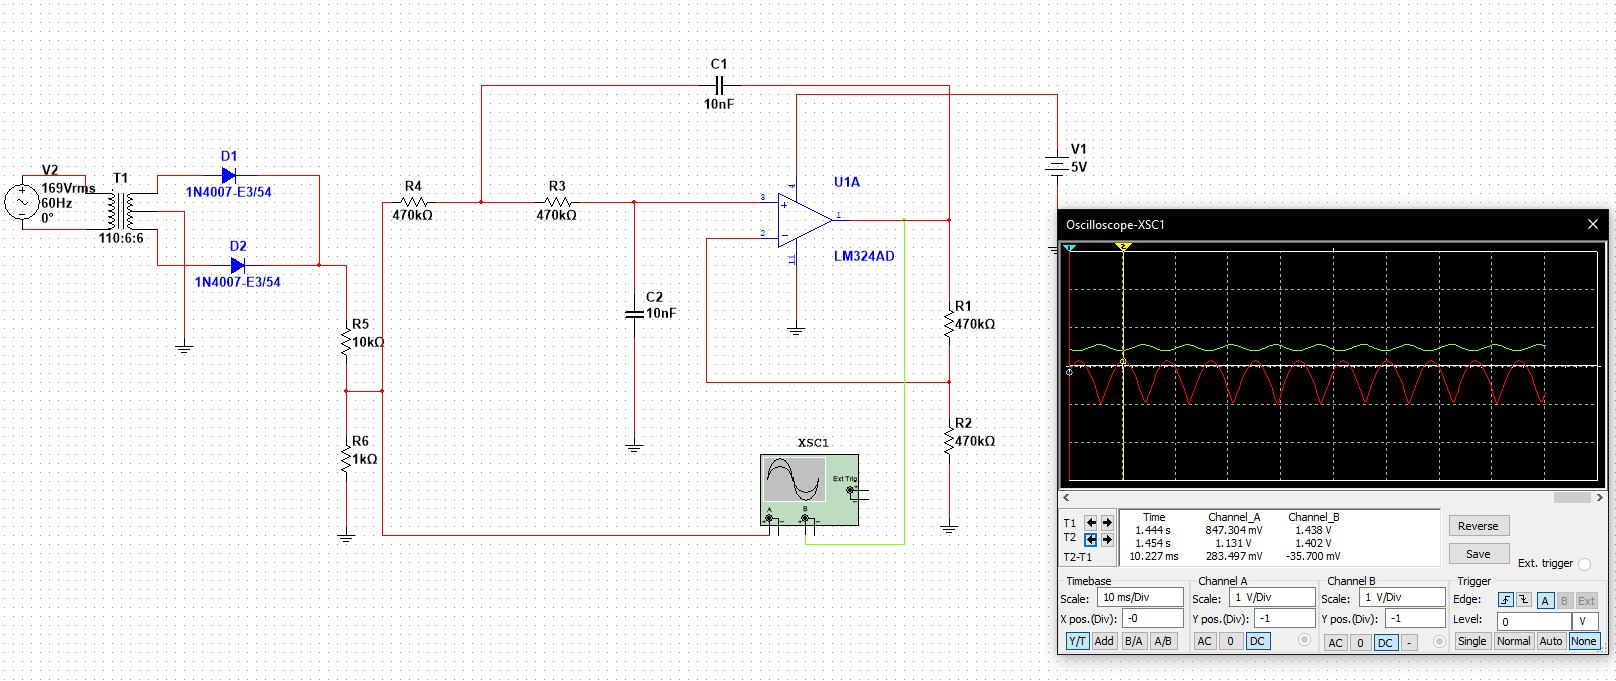The image size is (1616, 681).
Task: Click the oscilloscope scrollbar left arrow
Action: (x=1066, y=497)
